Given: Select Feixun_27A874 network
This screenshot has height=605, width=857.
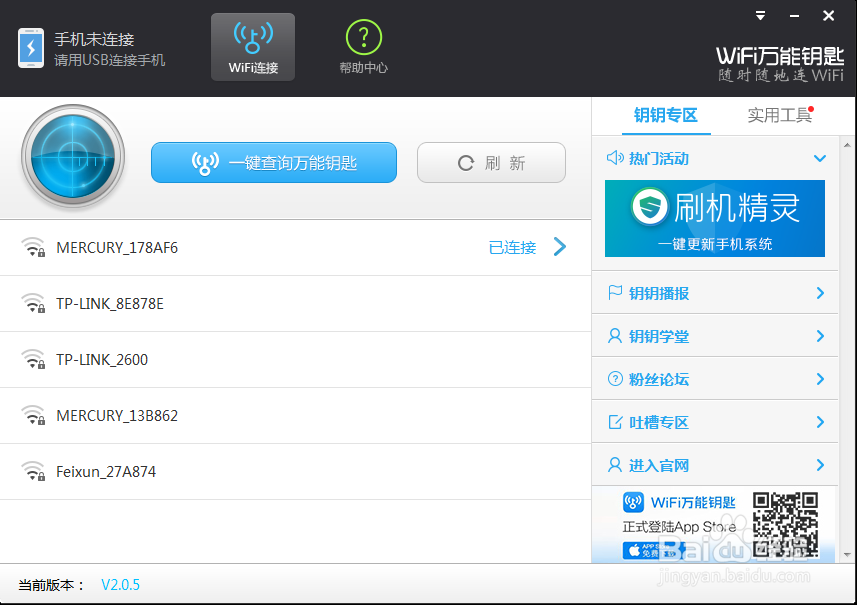Looking at the screenshot, I should pyautogui.click(x=295, y=472).
